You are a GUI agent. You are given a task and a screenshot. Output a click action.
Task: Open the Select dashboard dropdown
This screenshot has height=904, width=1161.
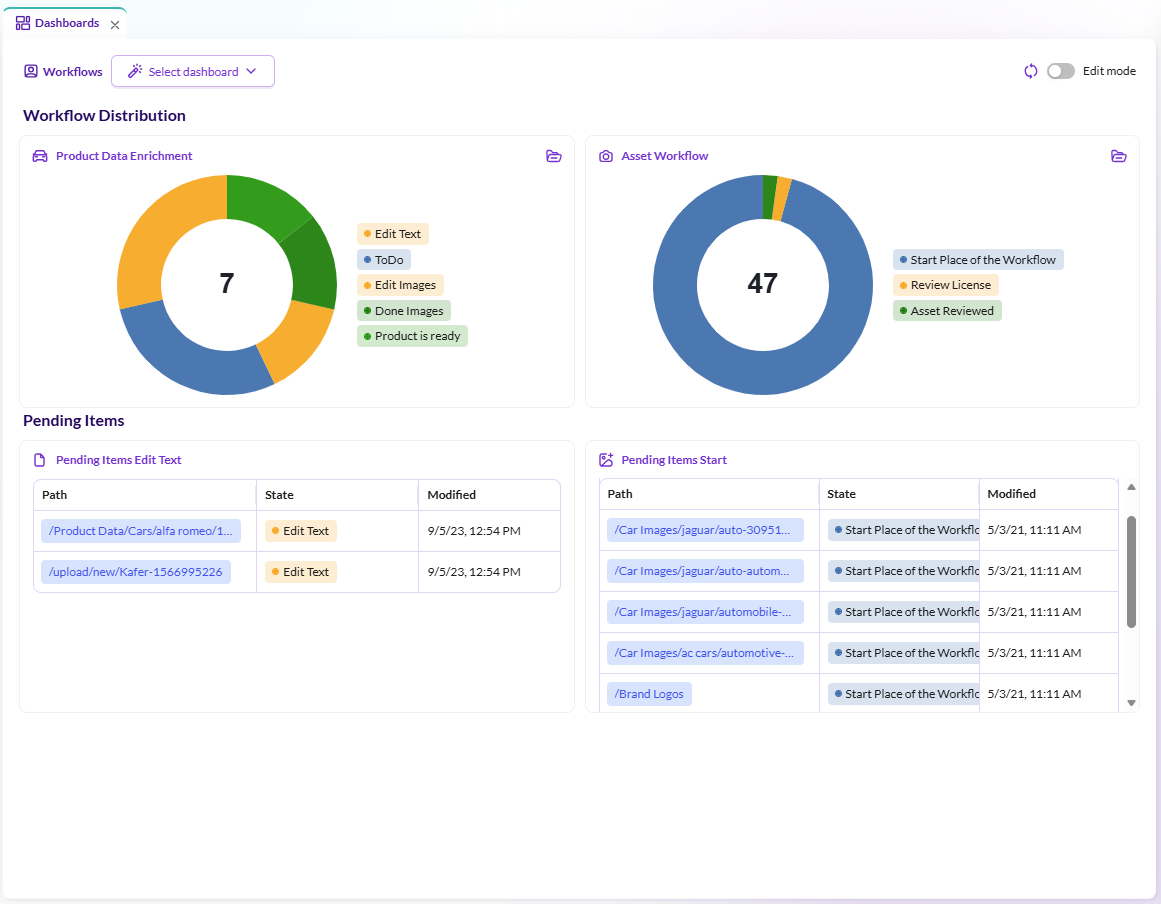coord(193,71)
